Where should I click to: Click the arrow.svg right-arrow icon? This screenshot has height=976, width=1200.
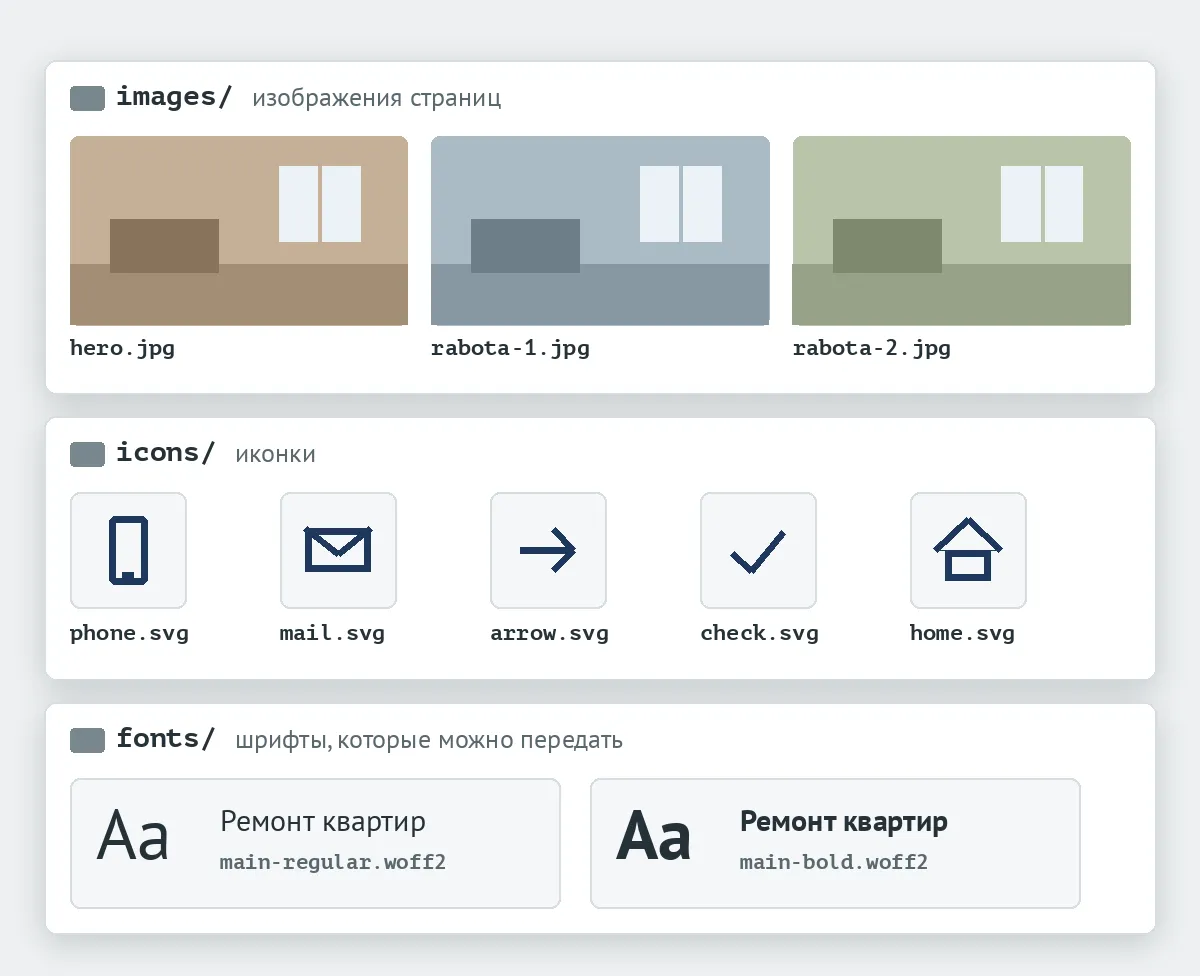pyautogui.click(x=548, y=550)
